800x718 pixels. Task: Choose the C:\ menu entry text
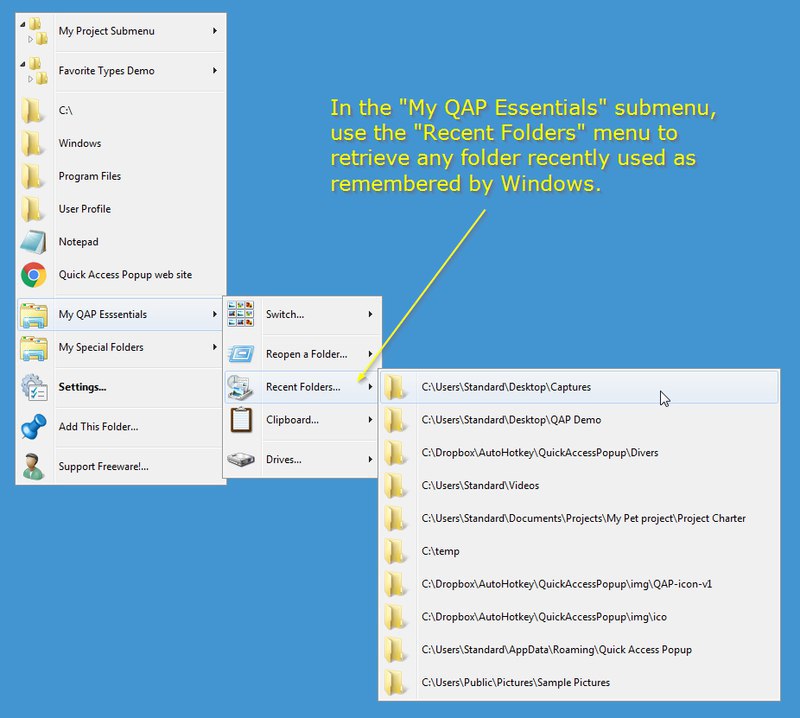coord(66,110)
